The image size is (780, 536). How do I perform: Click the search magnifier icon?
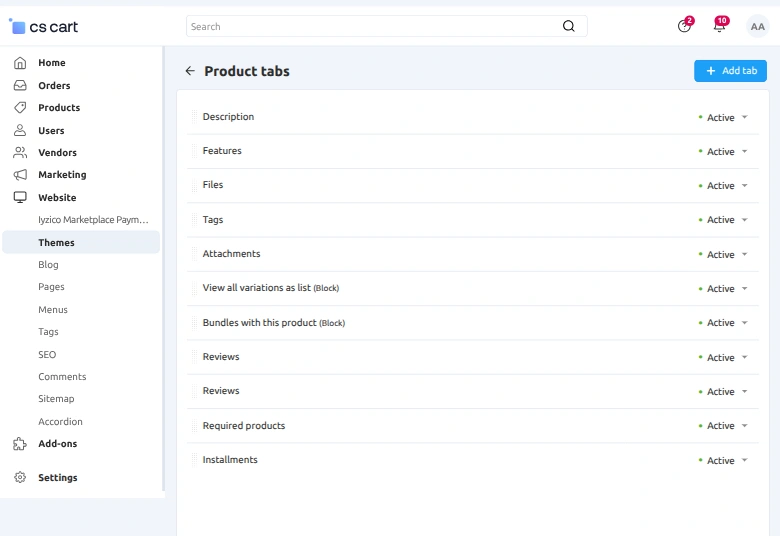click(569, 26)
